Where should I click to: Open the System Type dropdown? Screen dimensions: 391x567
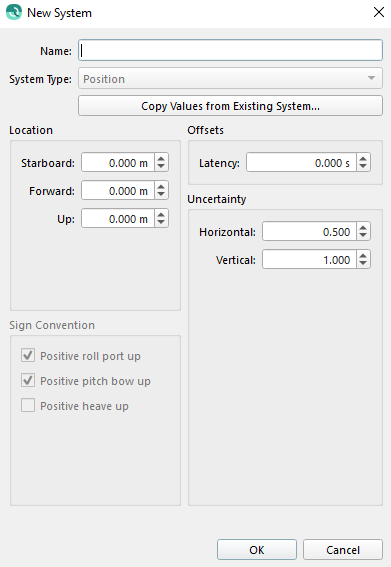pyautogui.click(x=230, y=78)
